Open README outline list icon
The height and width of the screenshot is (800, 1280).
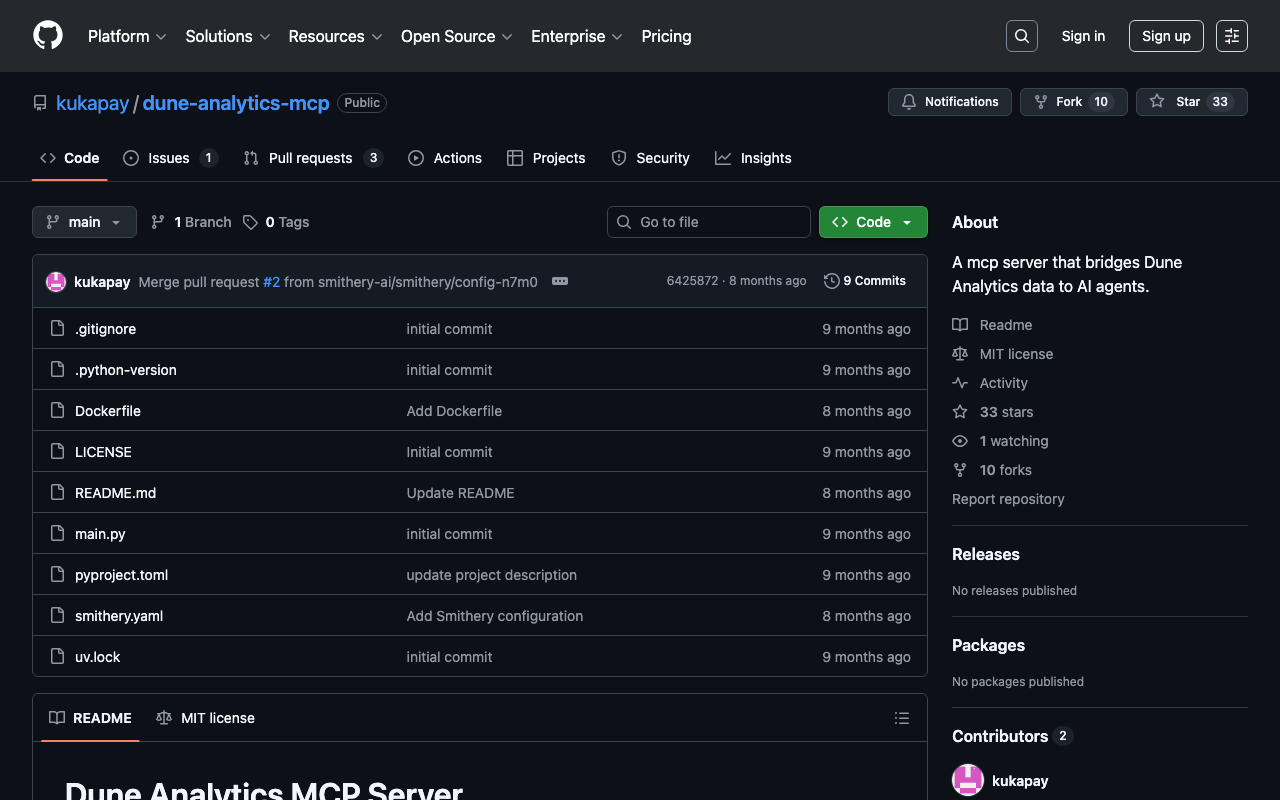(x=901, y=718)
